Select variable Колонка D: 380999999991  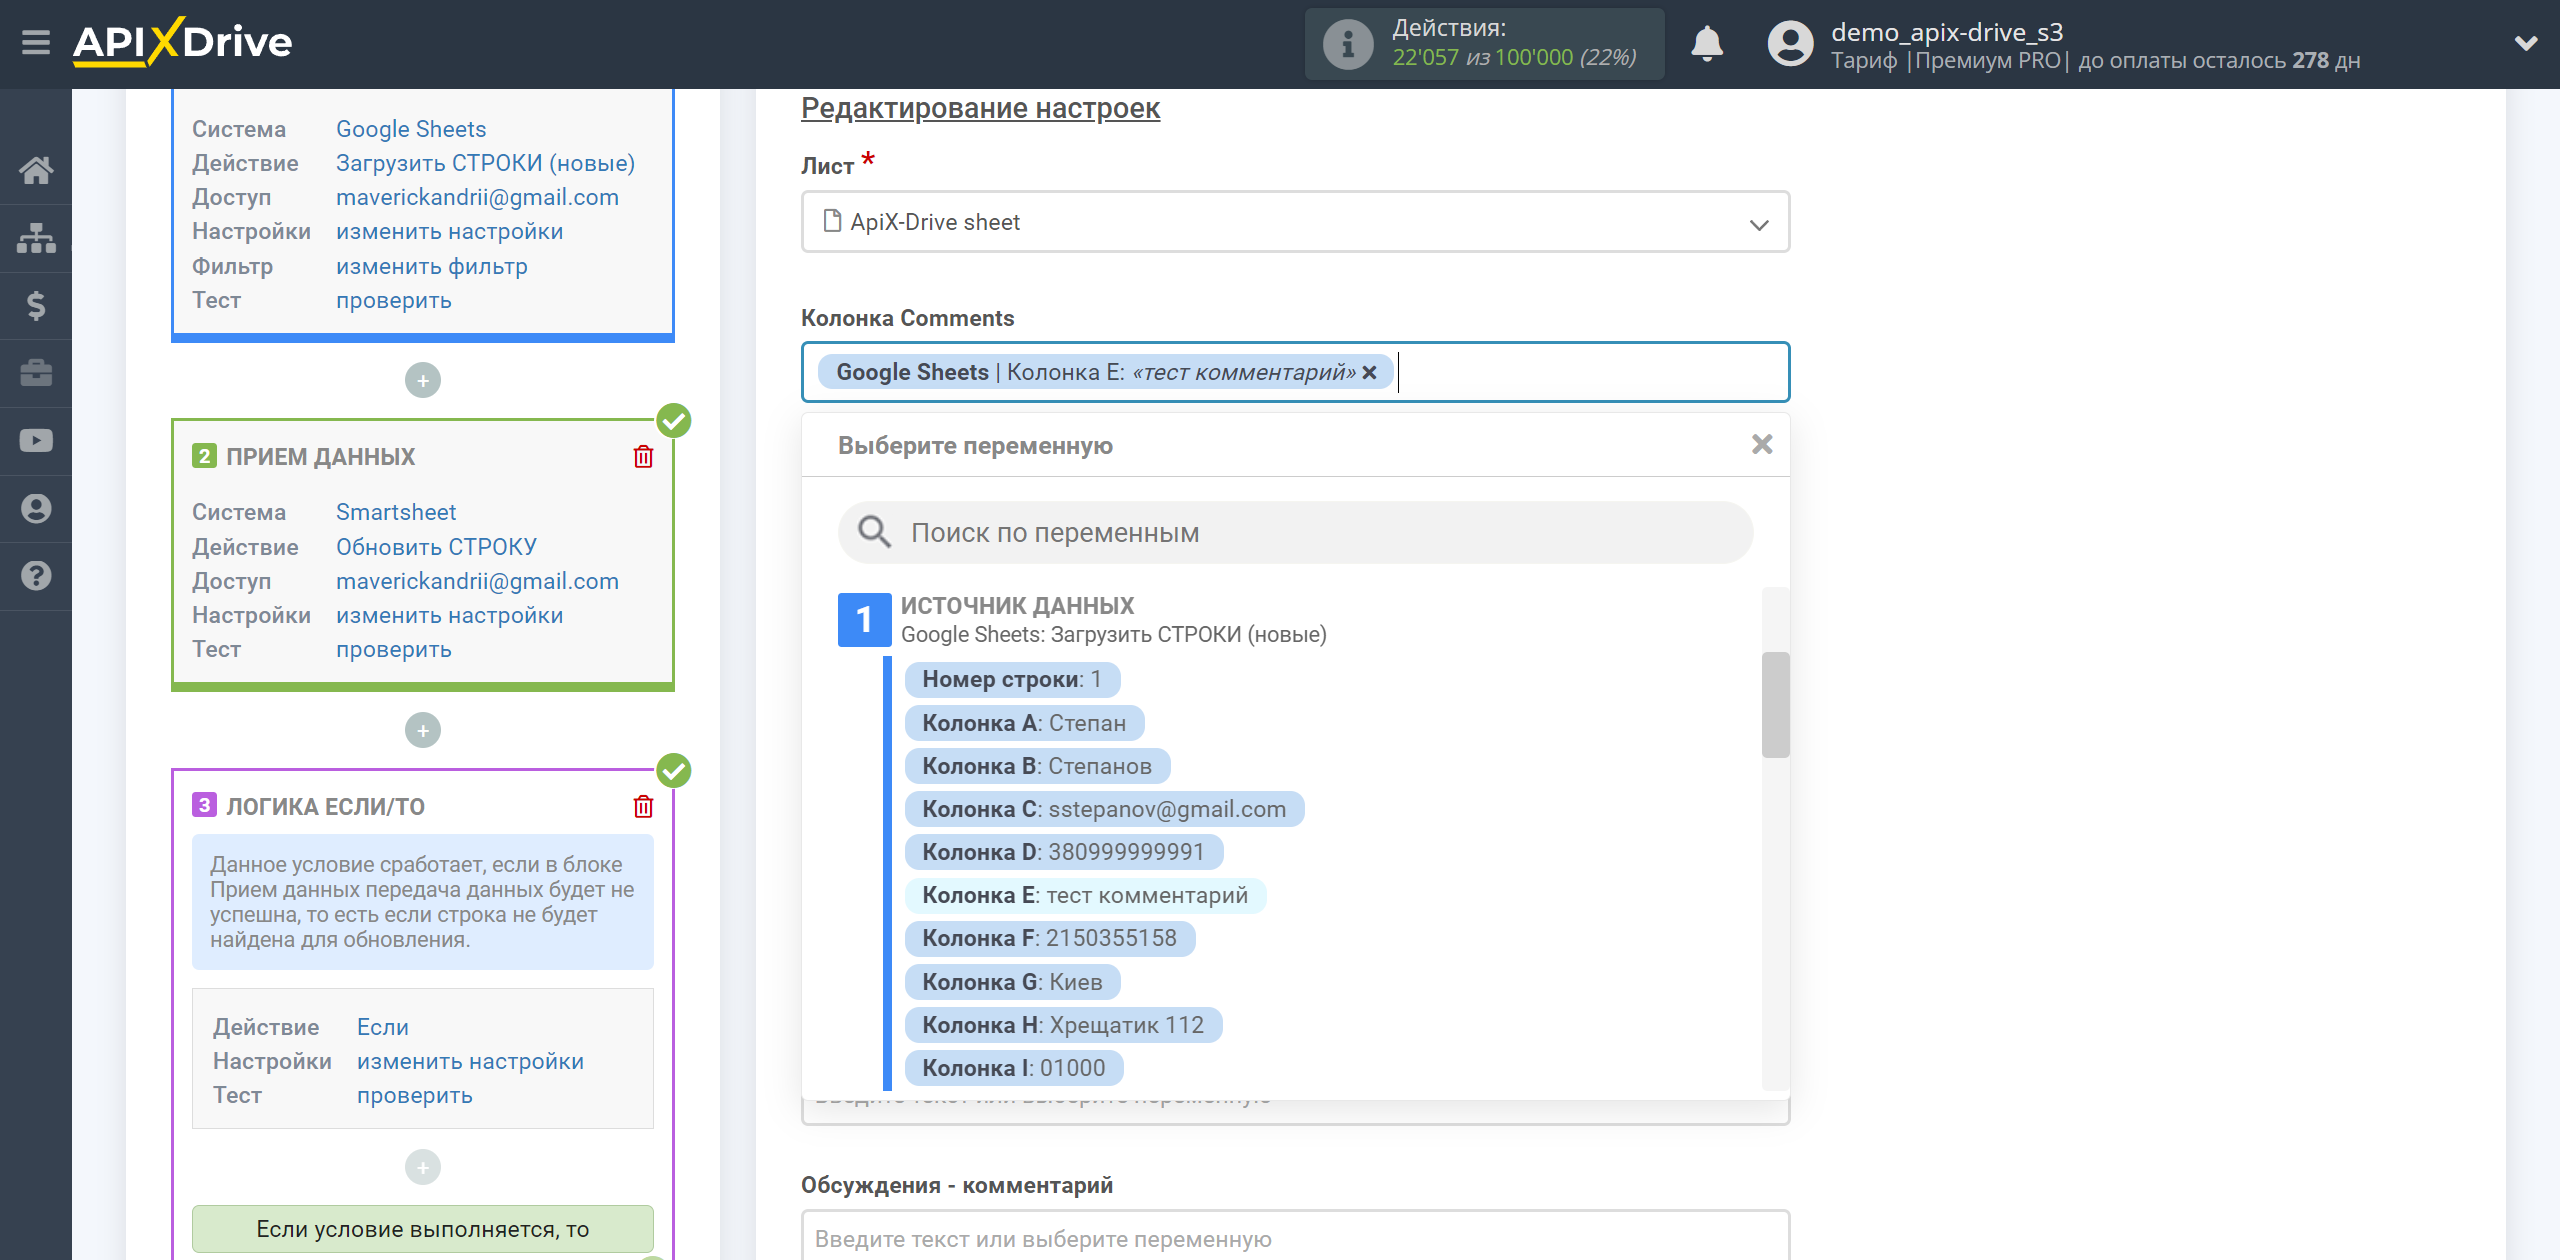click(1063, 852)
